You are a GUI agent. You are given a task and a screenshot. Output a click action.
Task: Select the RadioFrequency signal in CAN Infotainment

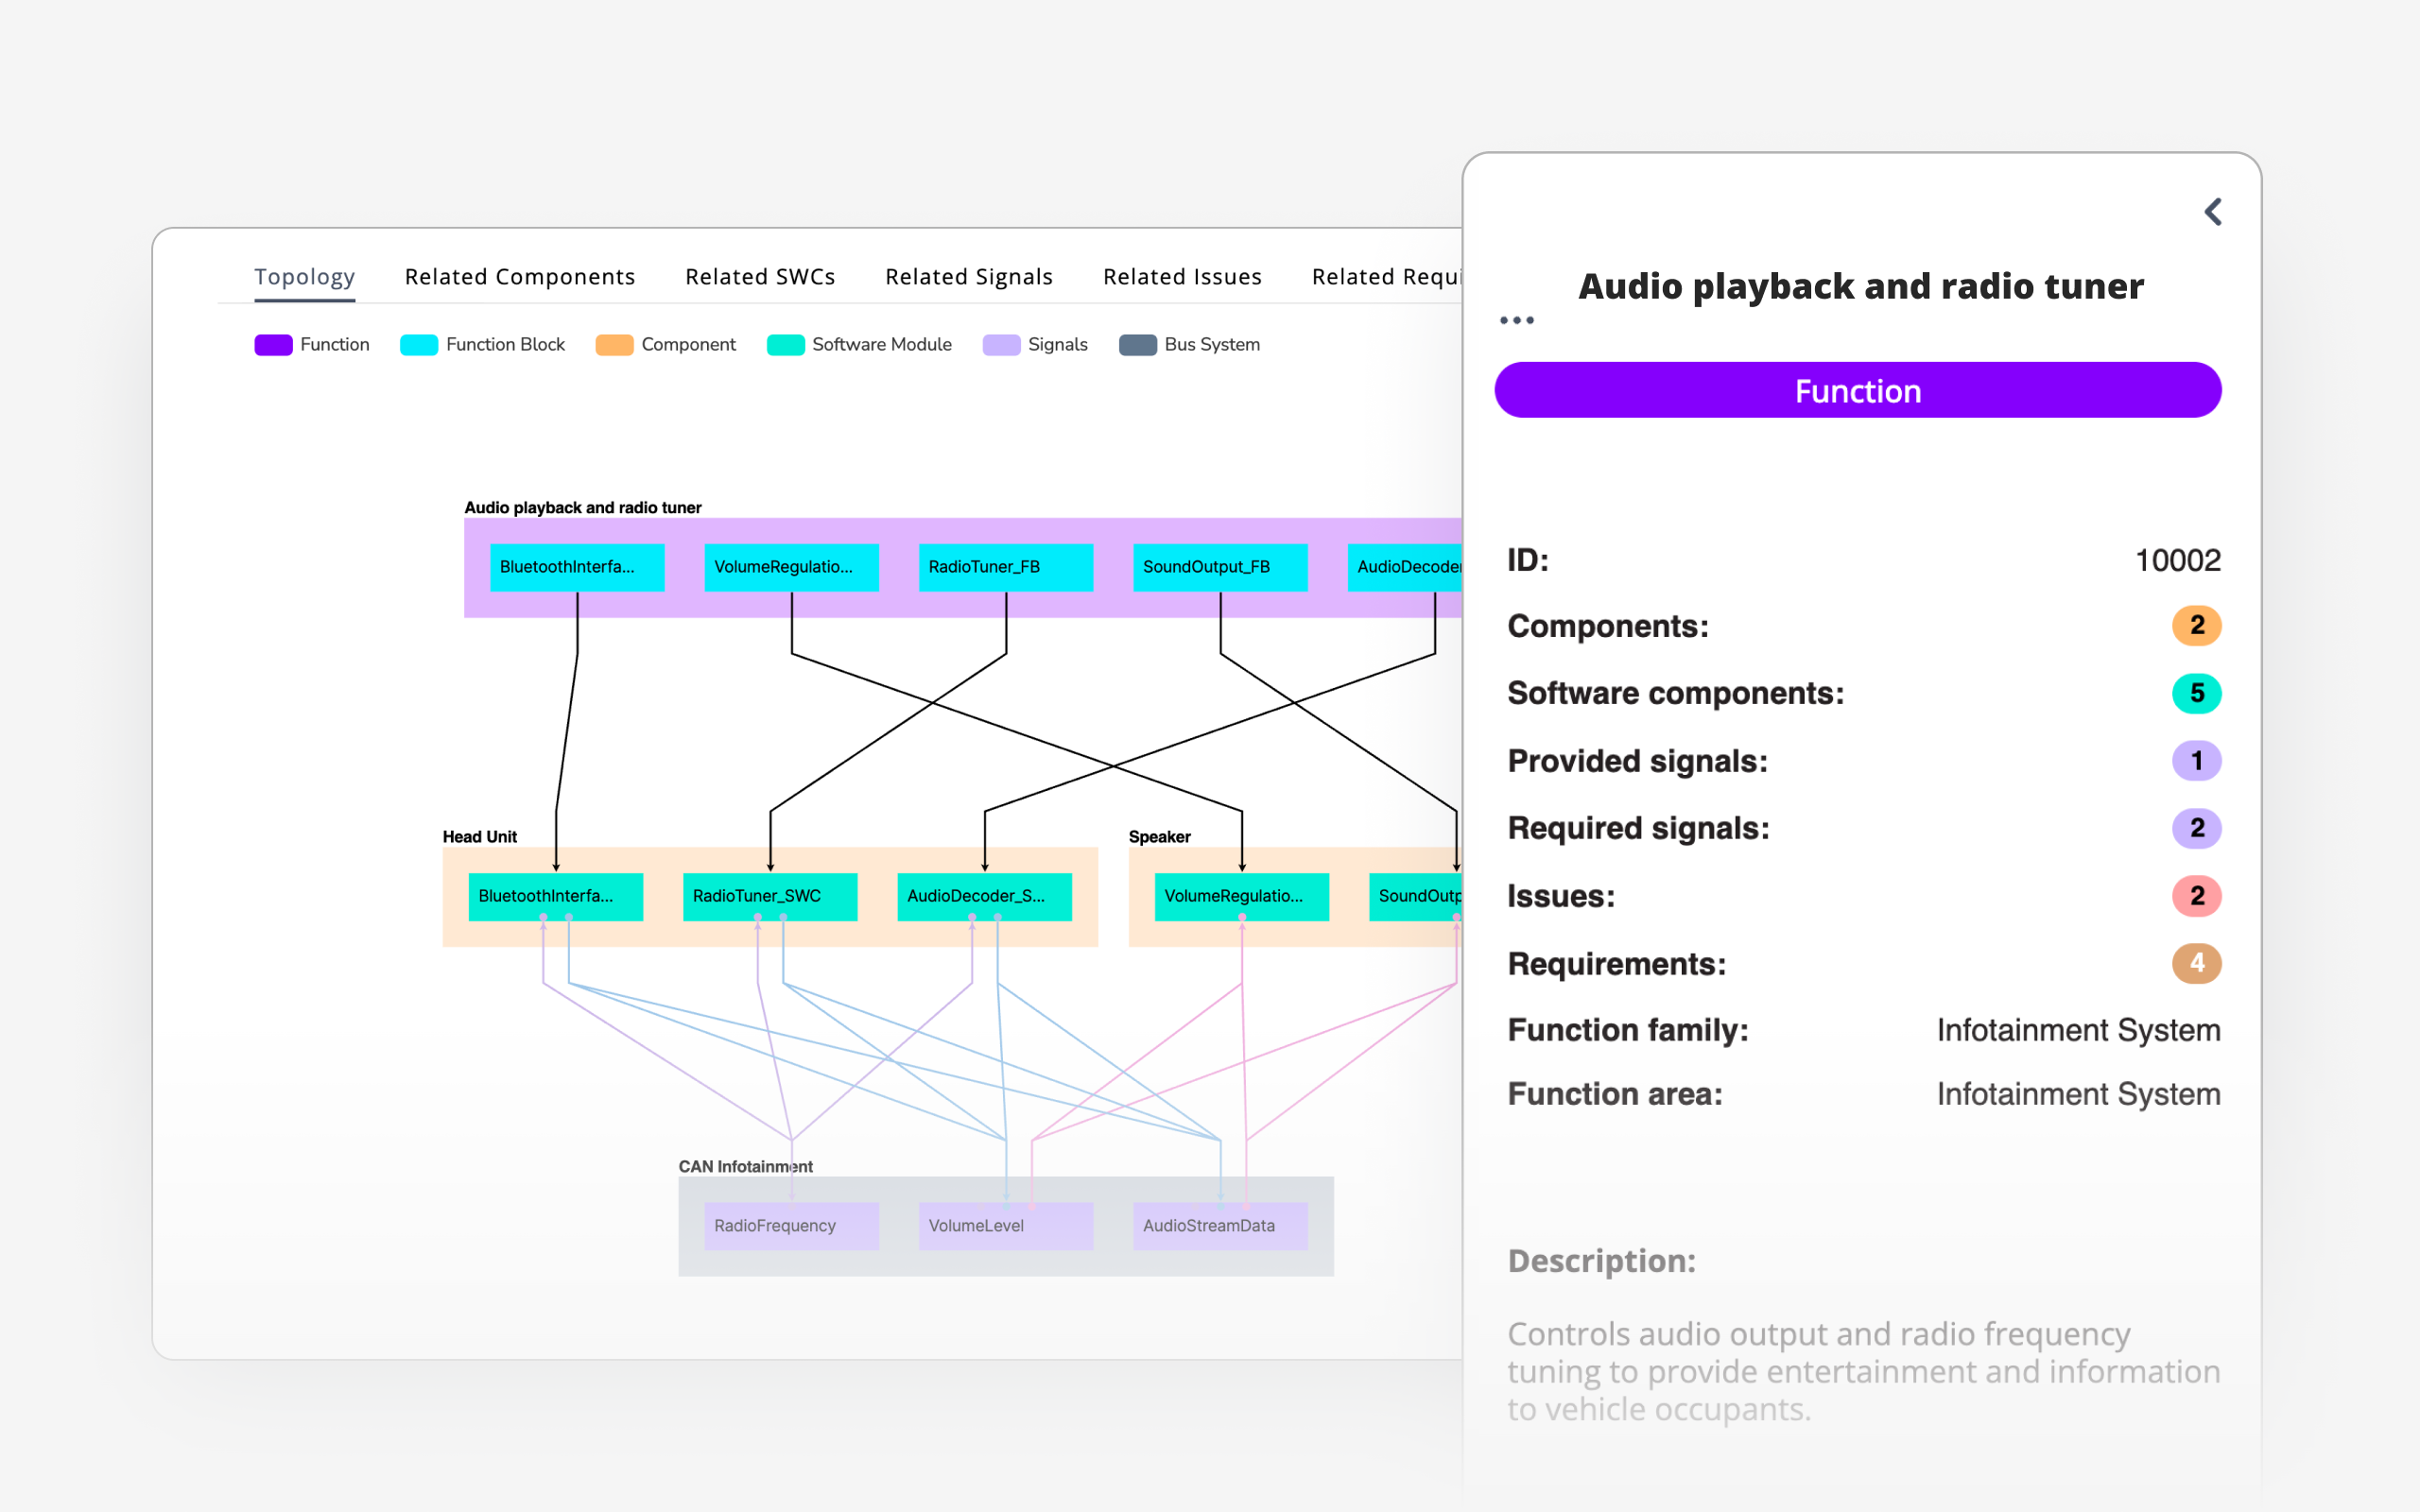click(790, 1225)
